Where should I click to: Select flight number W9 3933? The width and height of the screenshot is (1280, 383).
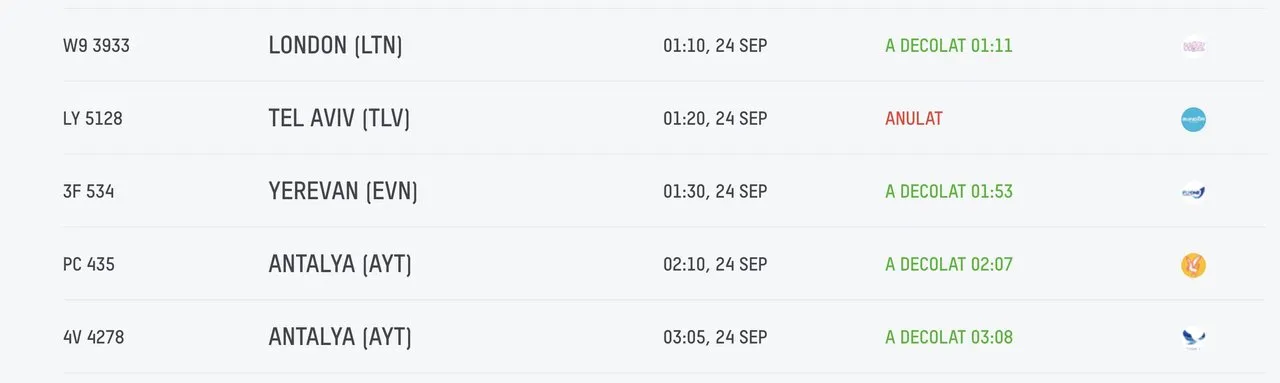96,46
